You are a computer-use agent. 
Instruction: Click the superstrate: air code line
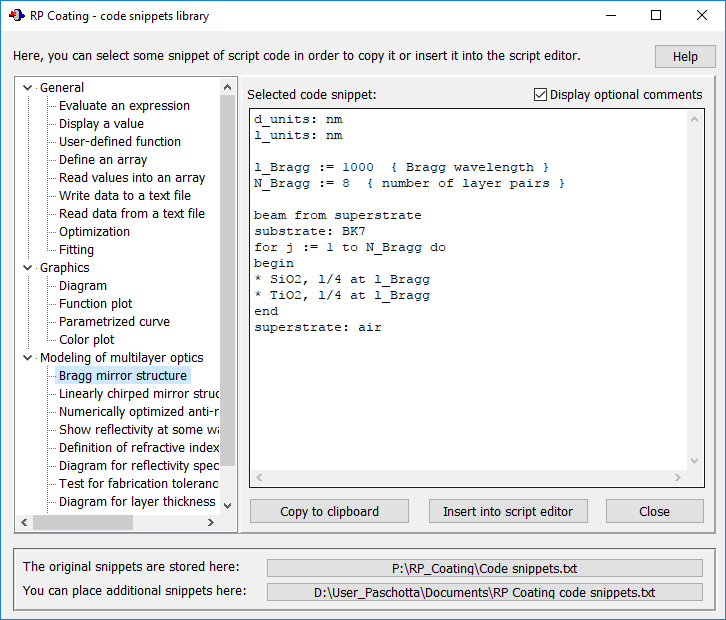(318, 327)
